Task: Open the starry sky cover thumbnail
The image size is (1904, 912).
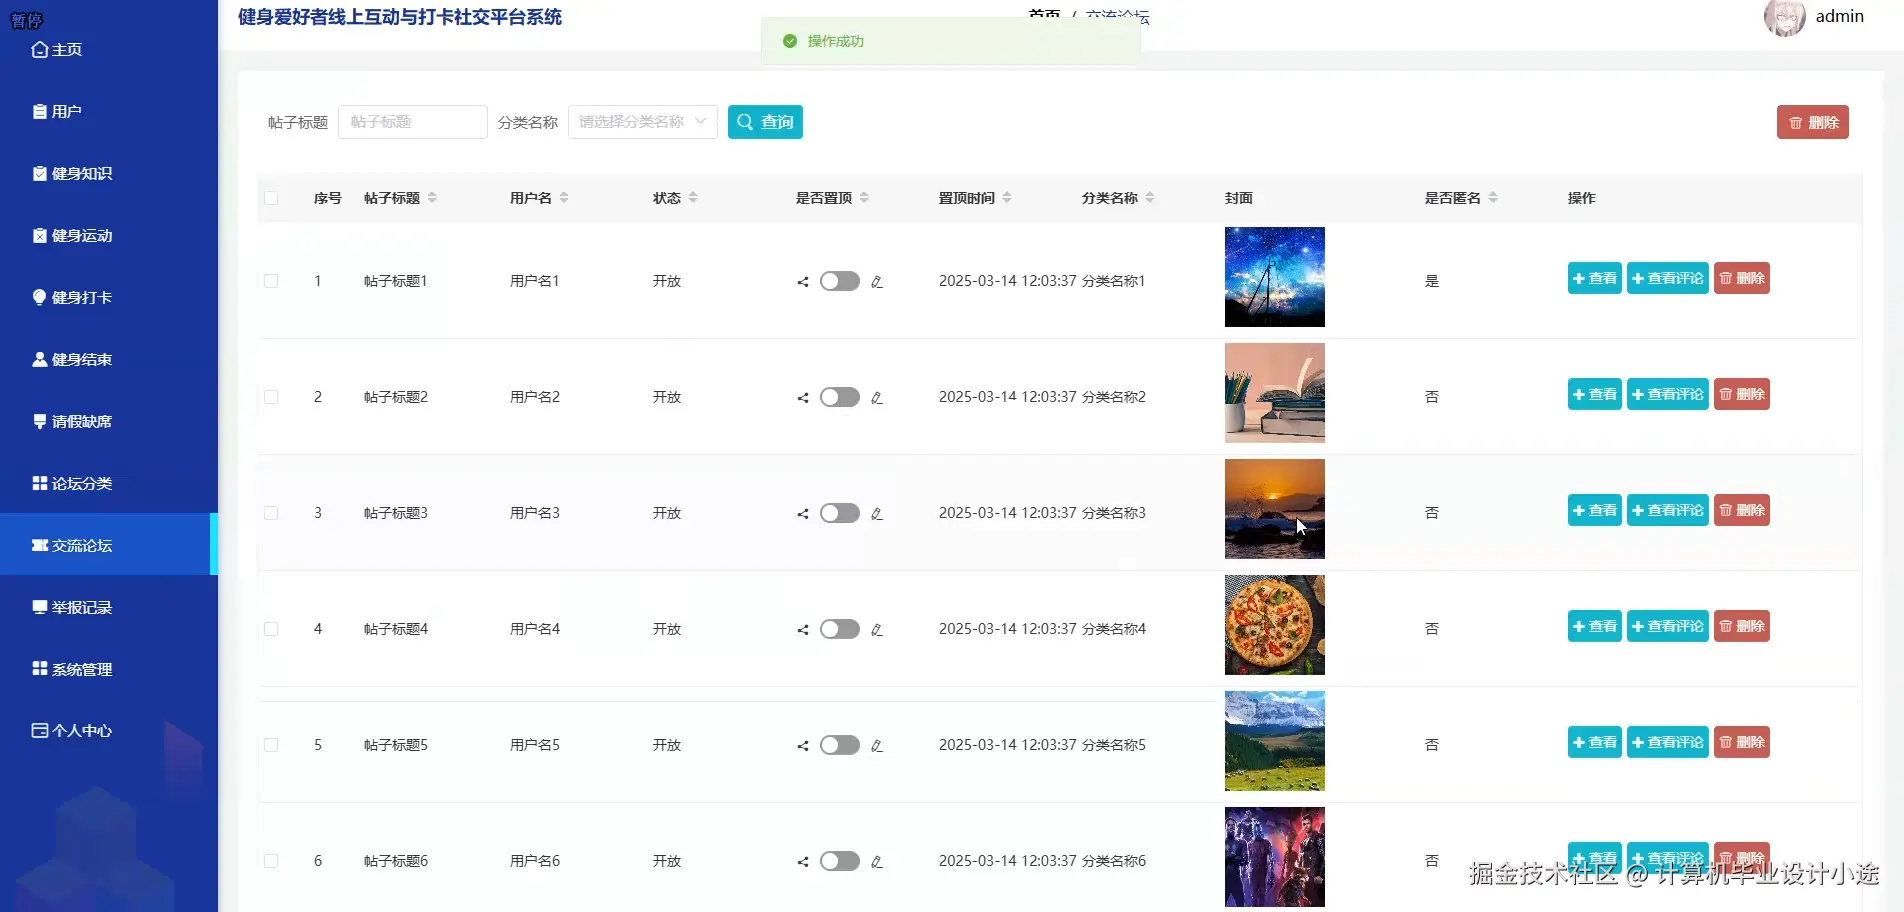Action: pyautogui.click(x=1275, y=277)
